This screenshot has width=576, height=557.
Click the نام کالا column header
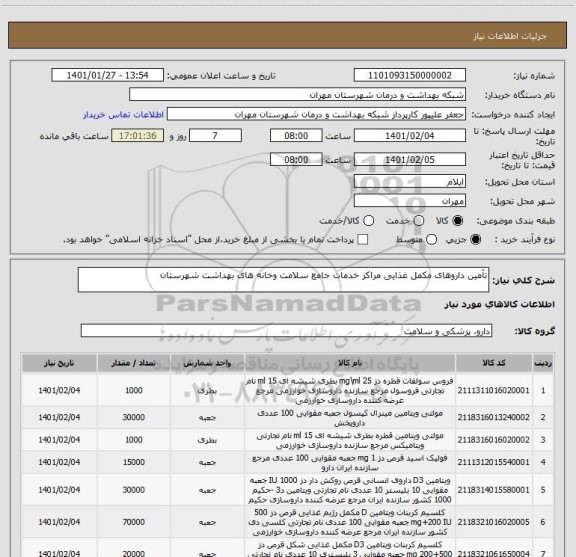(x=350, y=363)
